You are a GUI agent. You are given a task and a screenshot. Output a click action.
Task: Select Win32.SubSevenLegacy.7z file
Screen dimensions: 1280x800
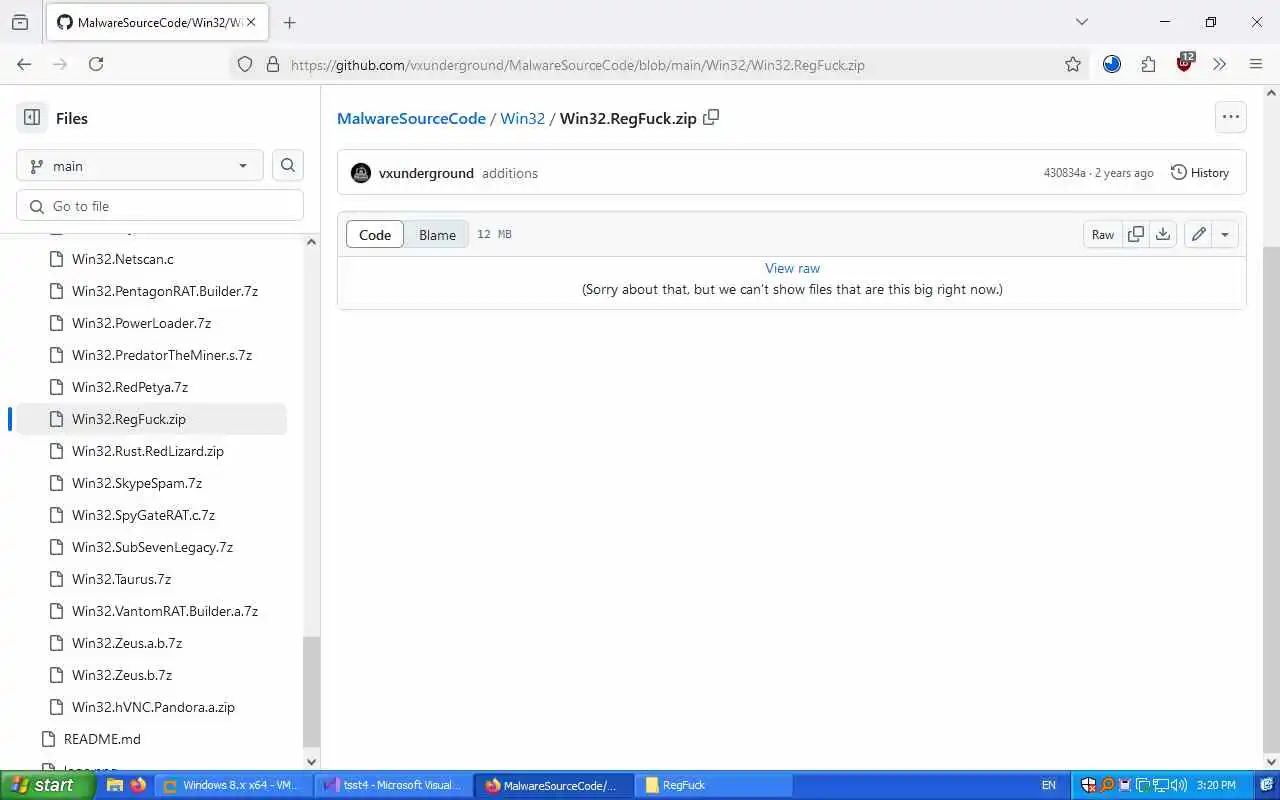[150, 547]
